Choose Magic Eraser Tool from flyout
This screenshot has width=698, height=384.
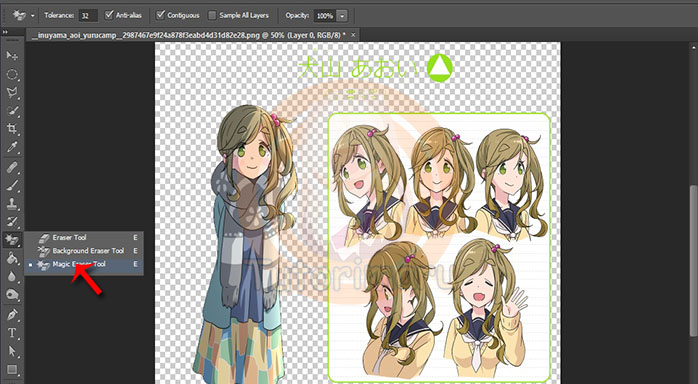coord(84,264)
